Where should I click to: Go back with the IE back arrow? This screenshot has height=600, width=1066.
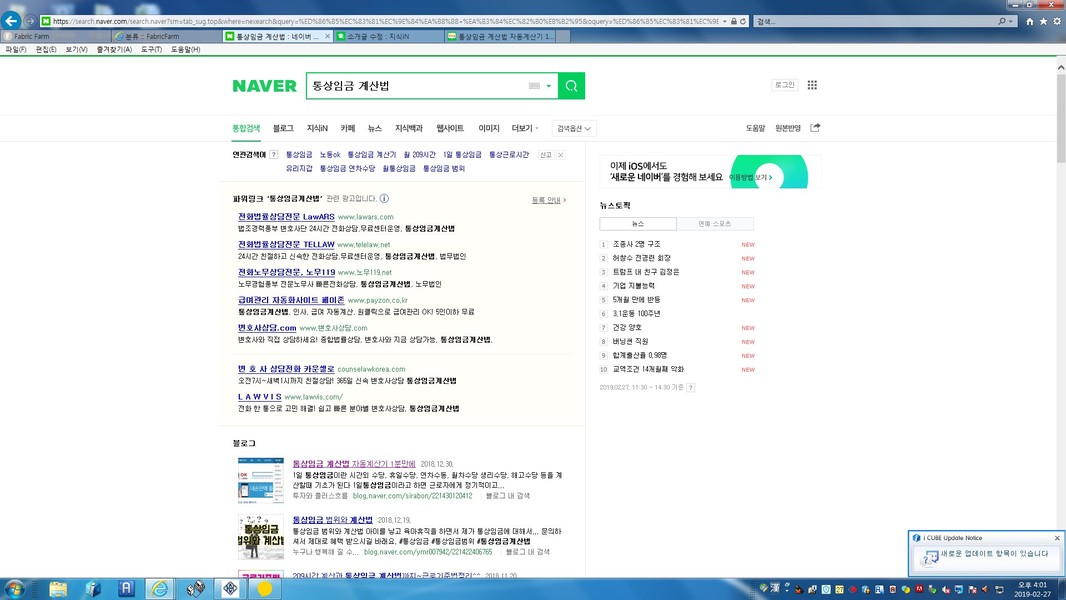tap(11, 21)
